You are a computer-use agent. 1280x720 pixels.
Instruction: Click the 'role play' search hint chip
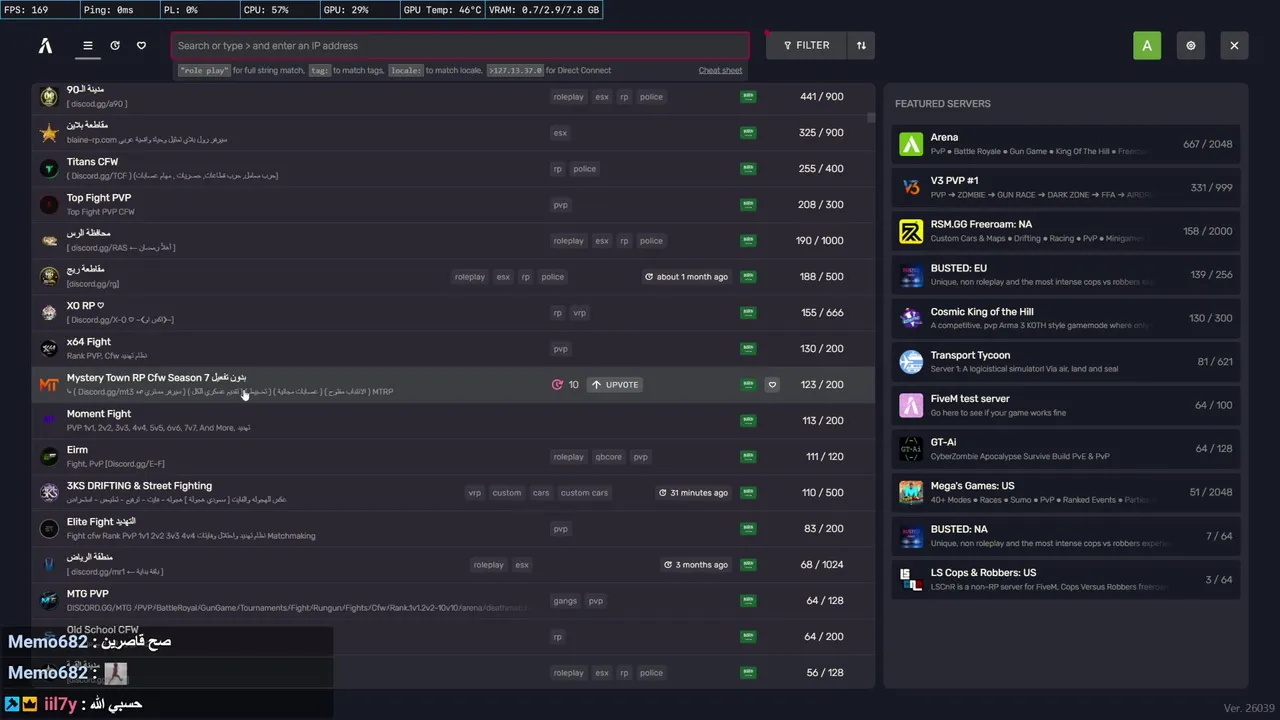(x=204, y=71)
